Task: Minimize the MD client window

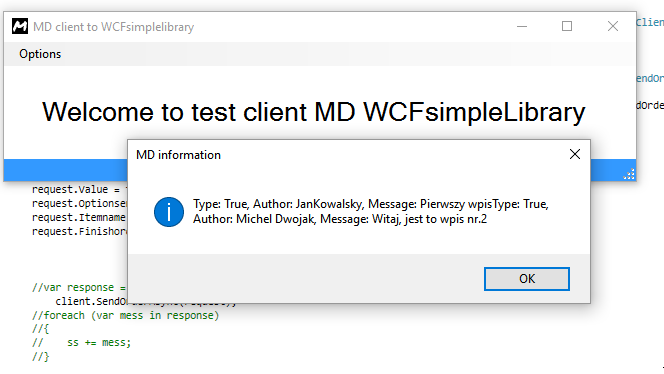Action: [522, 26]
